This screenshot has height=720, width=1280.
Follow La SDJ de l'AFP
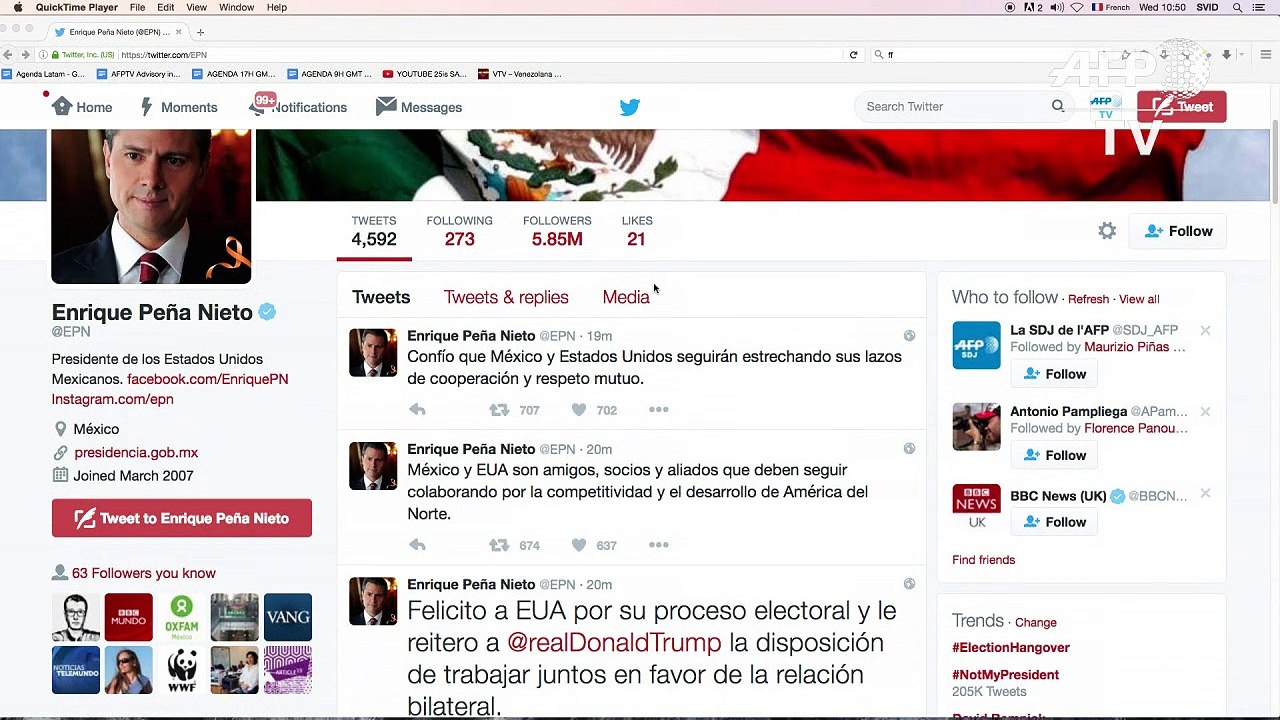1054,374
